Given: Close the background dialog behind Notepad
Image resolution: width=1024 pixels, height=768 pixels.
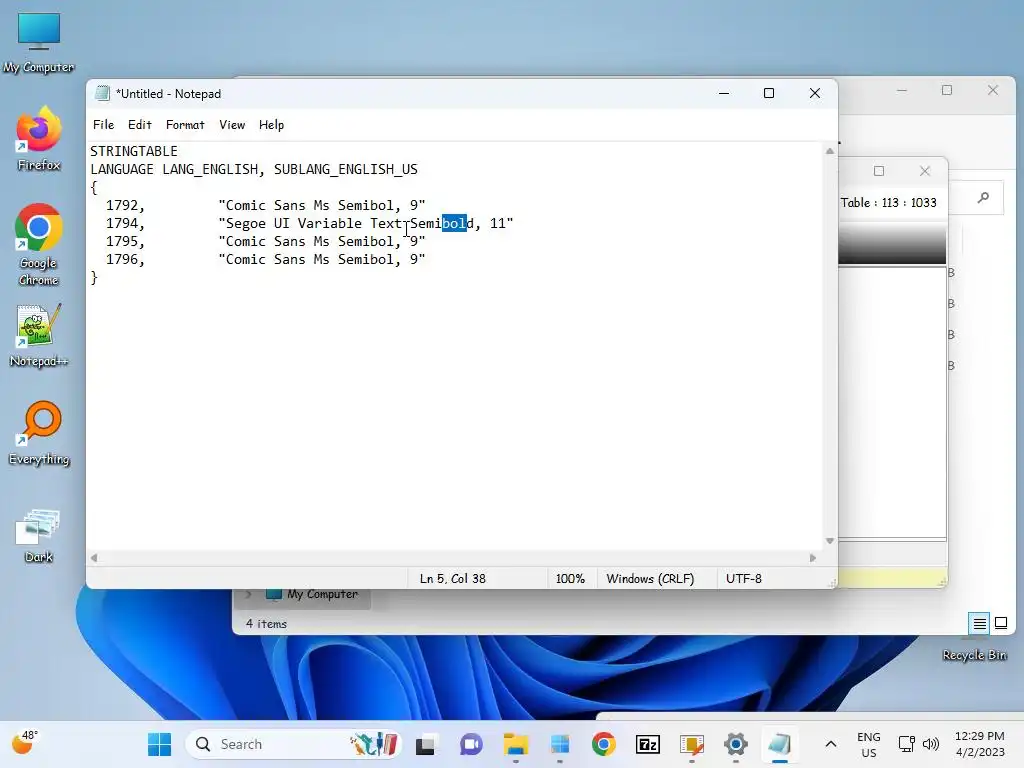Looking at the screenshot, I should point(924,171).
